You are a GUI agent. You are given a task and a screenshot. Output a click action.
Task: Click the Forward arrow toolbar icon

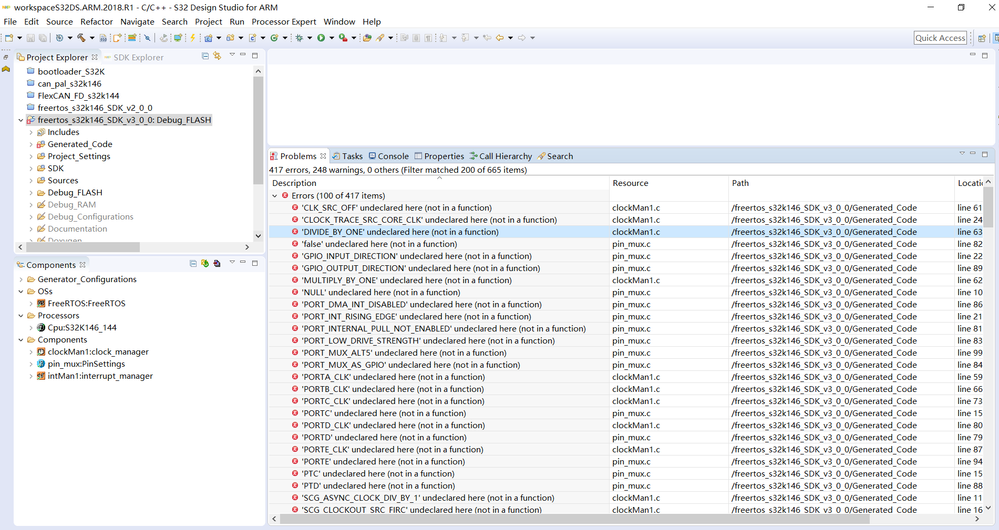click(522, 38)
